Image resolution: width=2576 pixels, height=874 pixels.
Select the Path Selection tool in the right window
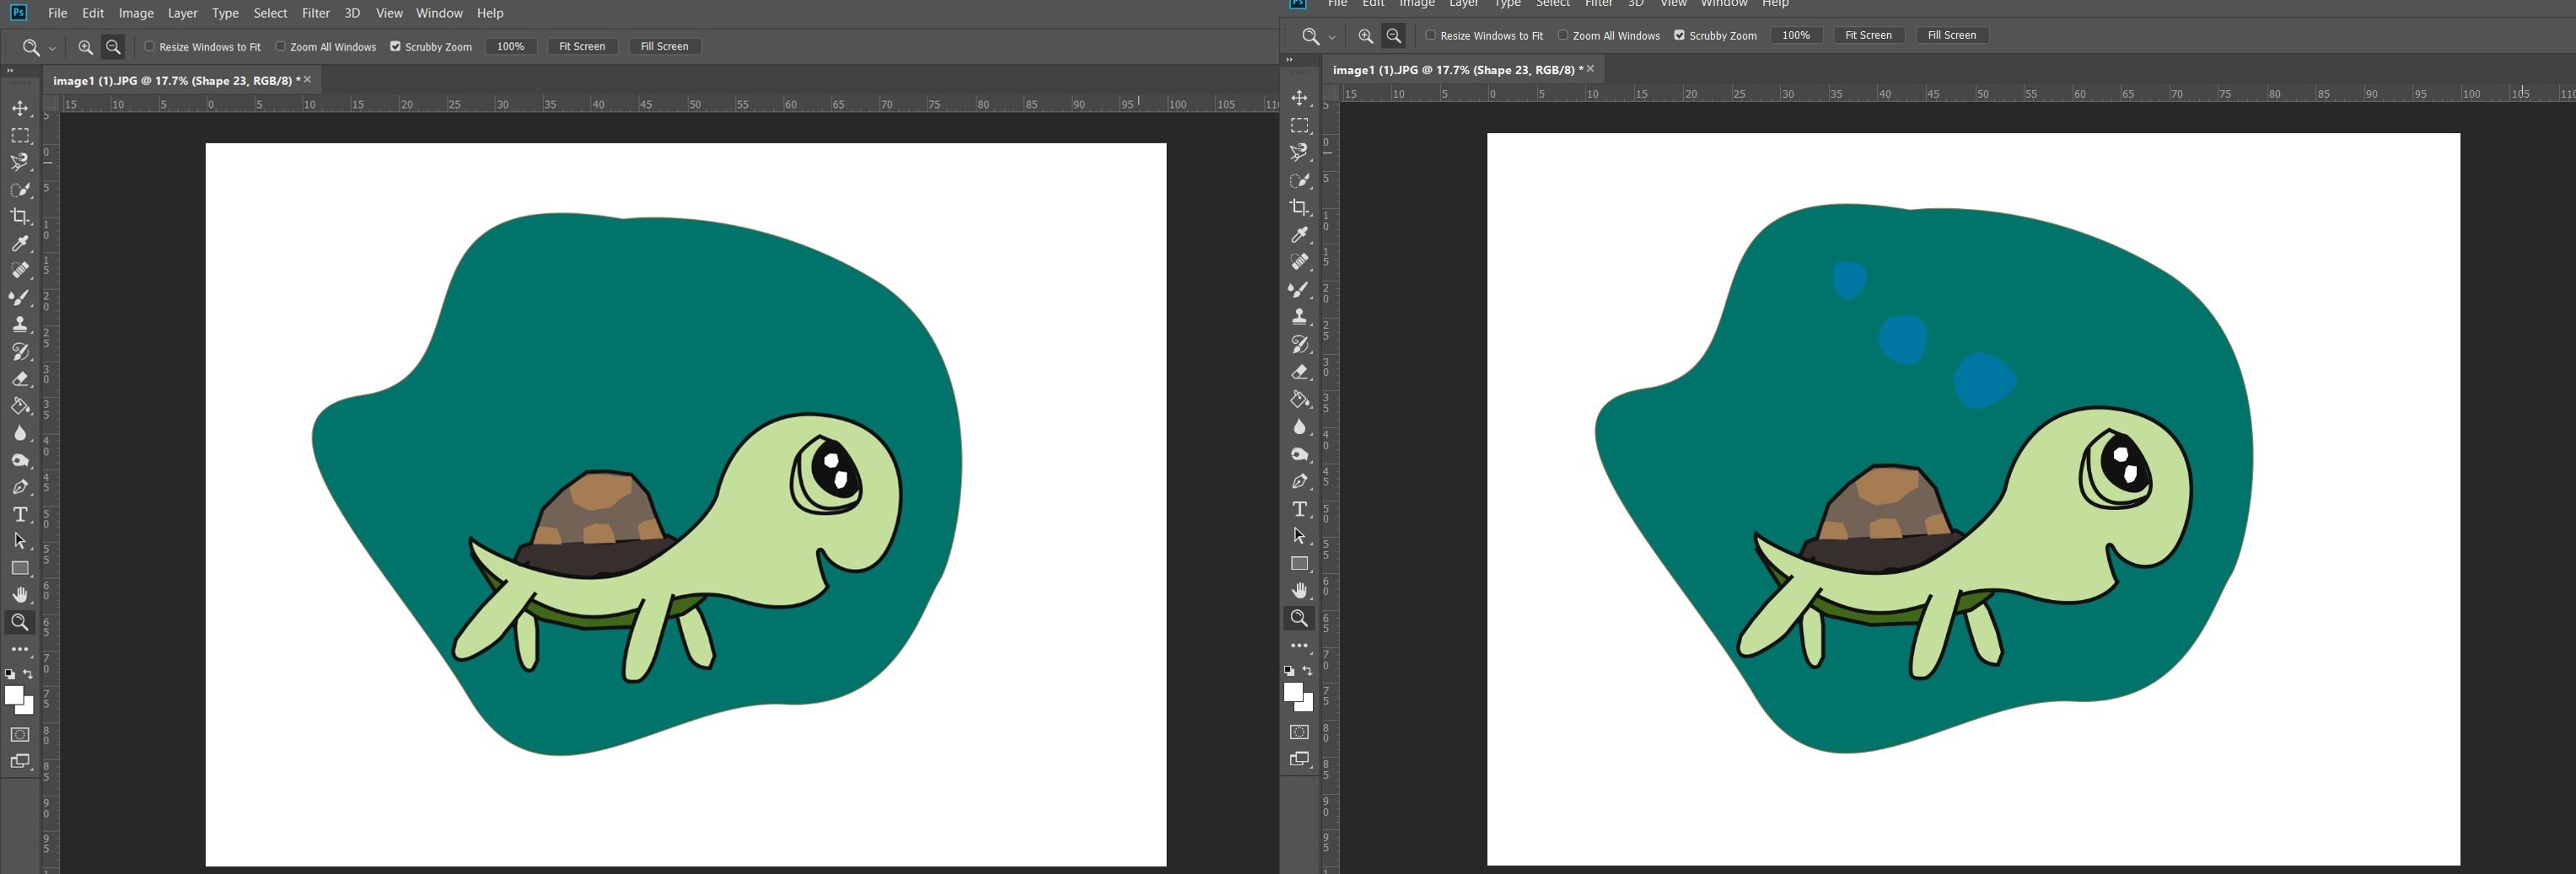pos(1299,536)
